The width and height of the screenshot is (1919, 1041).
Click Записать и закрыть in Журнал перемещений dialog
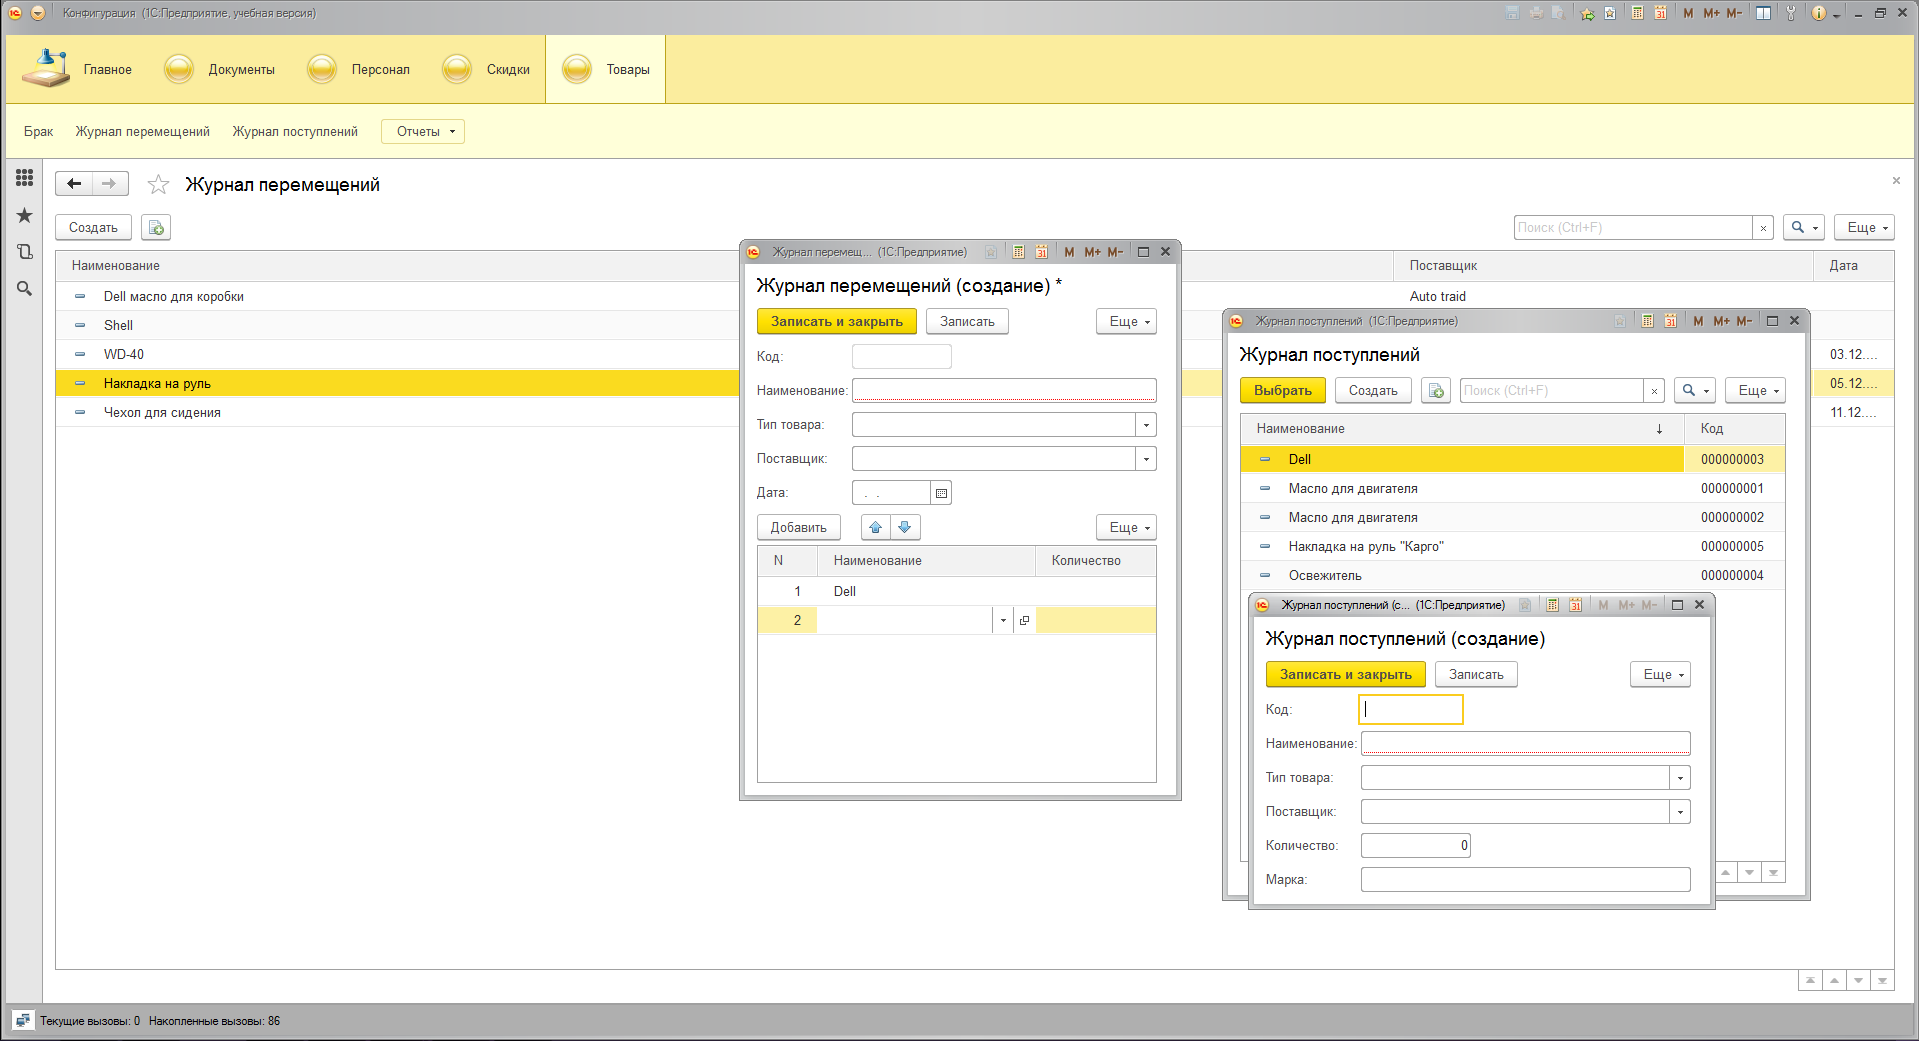[x=837, y=321]
